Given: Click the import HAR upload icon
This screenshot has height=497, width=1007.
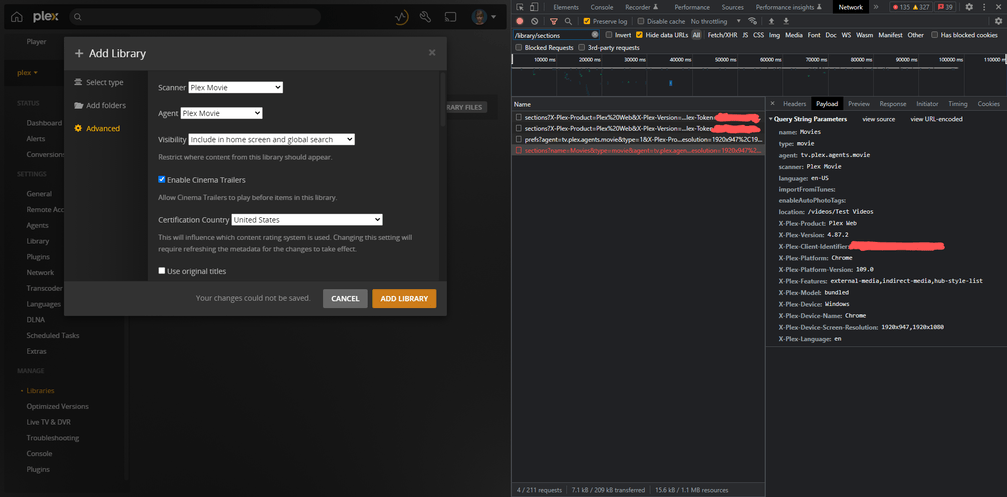Looking at the screenshot, I should (x=771, y=21).
